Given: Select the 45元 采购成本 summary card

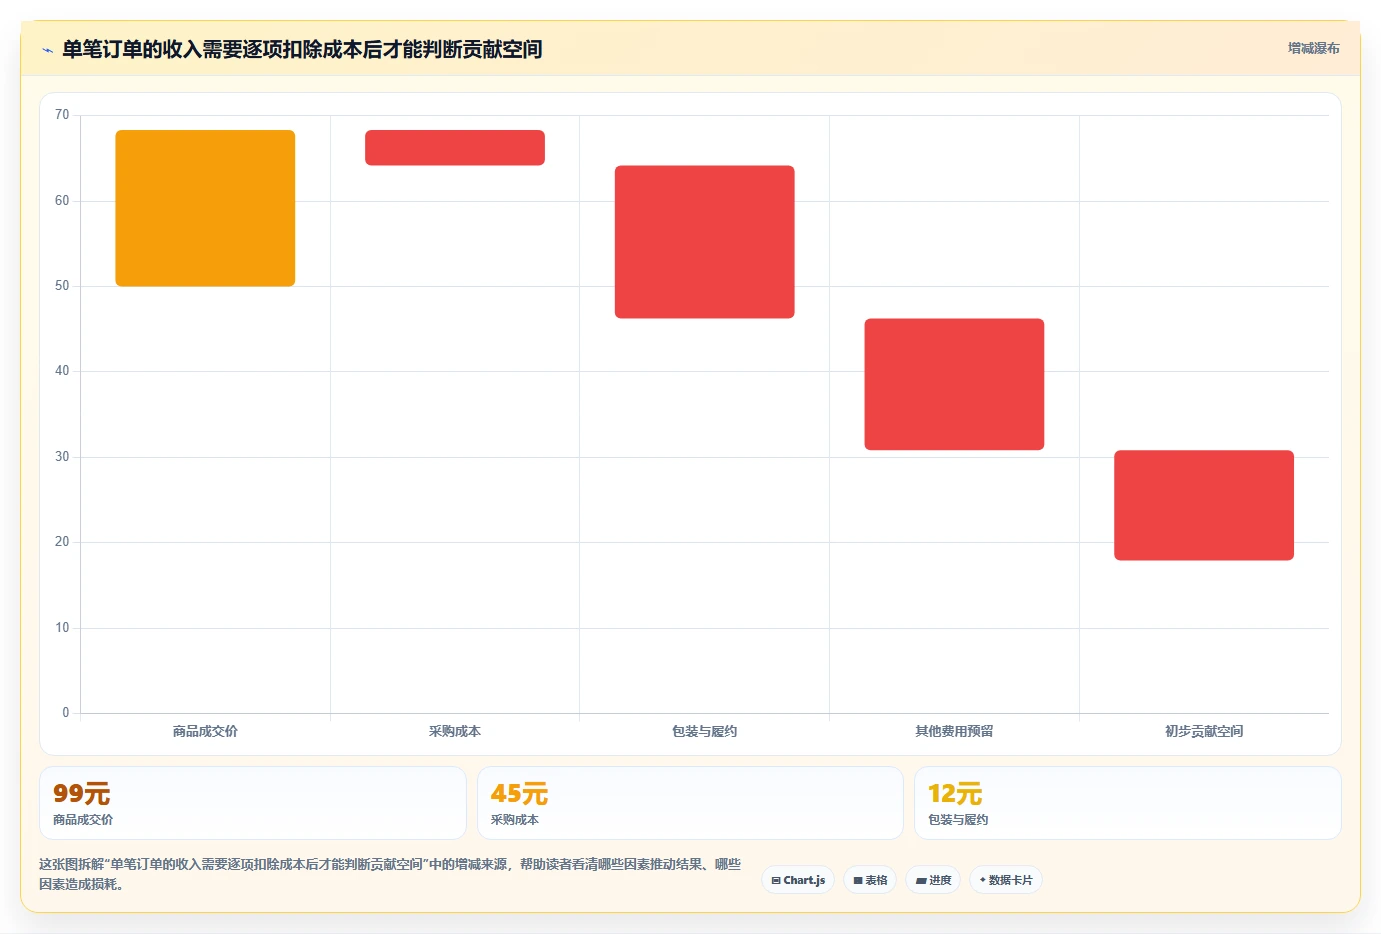Looking at the screenshot, I should click(x=690, y=803).
